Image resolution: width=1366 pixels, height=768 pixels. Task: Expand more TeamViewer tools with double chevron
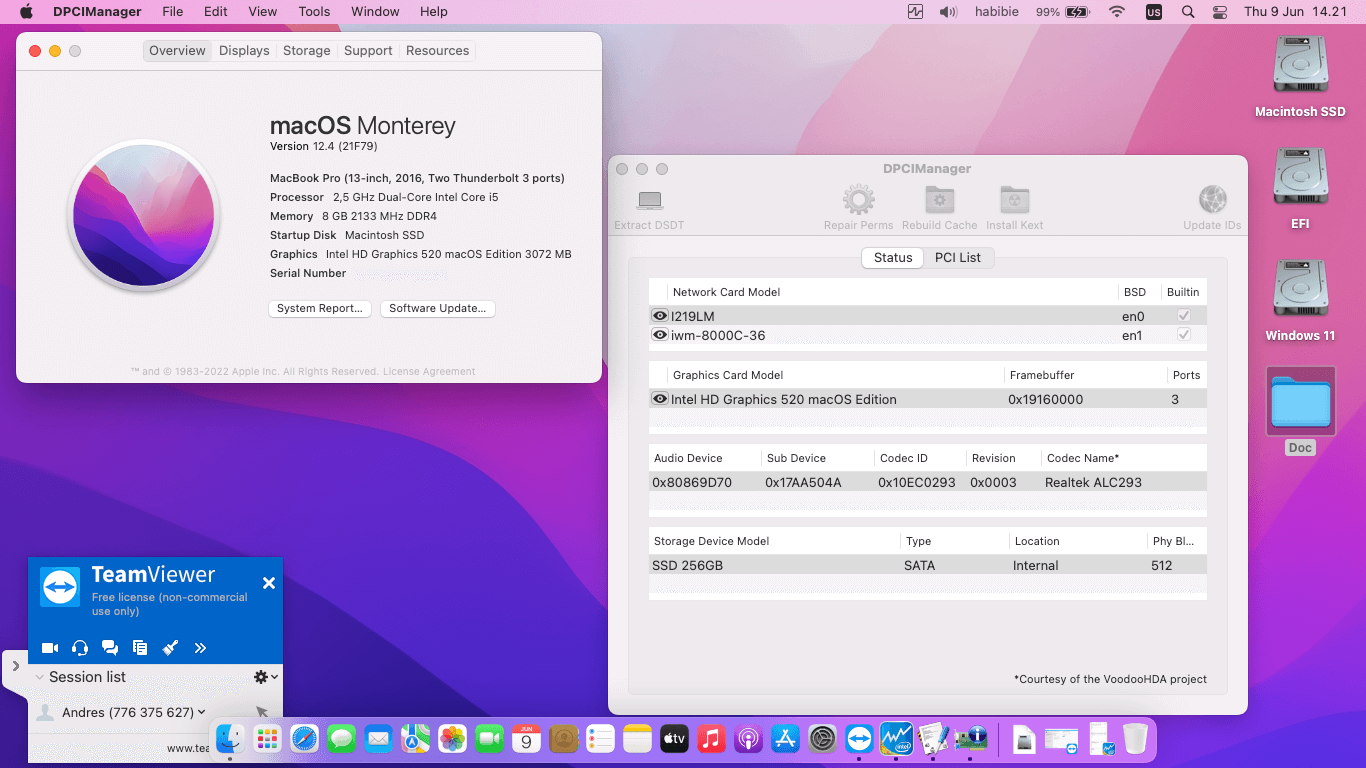pyautogui.click(x=200, y=648)
